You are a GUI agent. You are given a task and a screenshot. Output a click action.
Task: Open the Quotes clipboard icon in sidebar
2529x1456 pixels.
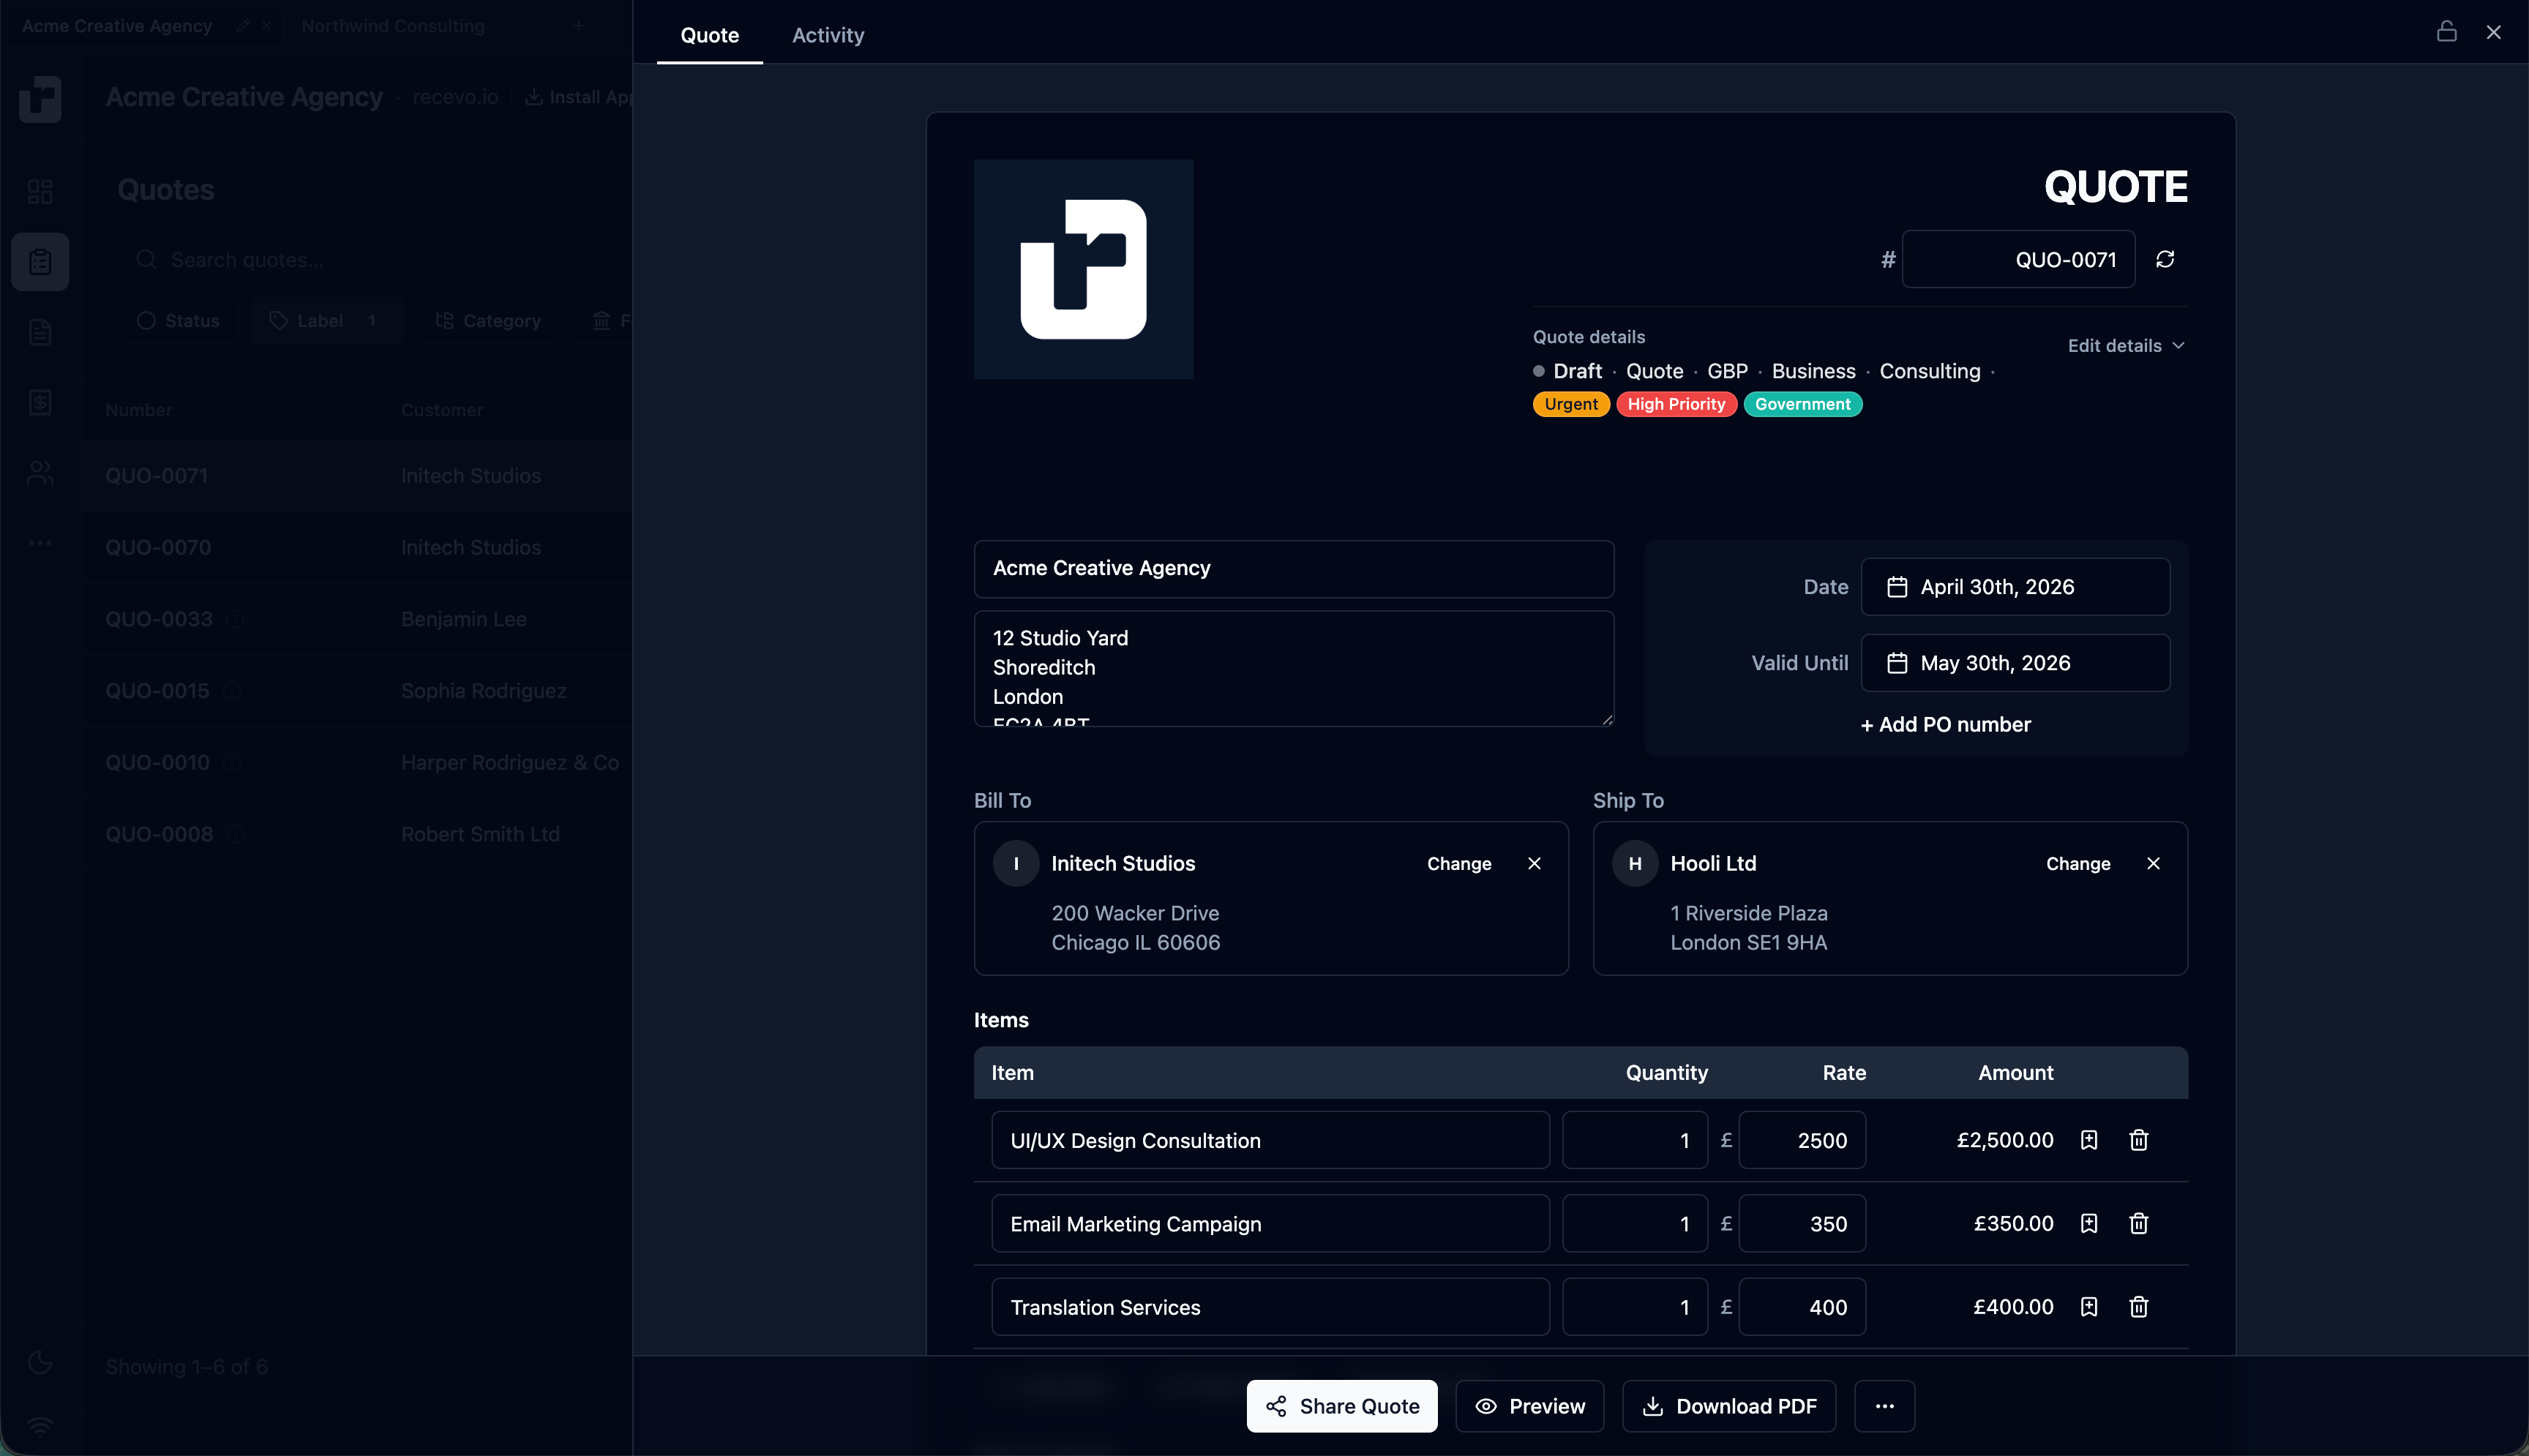(x=40, y=262)
